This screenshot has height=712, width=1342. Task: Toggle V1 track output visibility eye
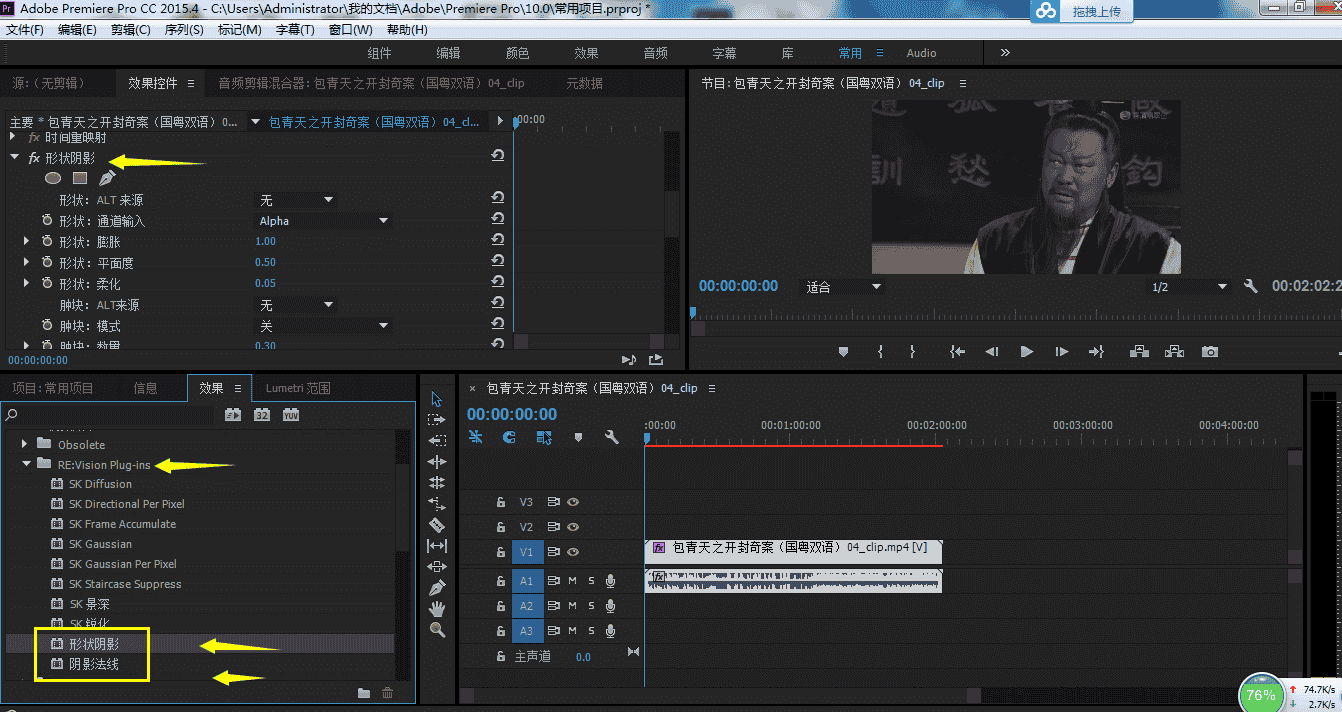(574, 552)
